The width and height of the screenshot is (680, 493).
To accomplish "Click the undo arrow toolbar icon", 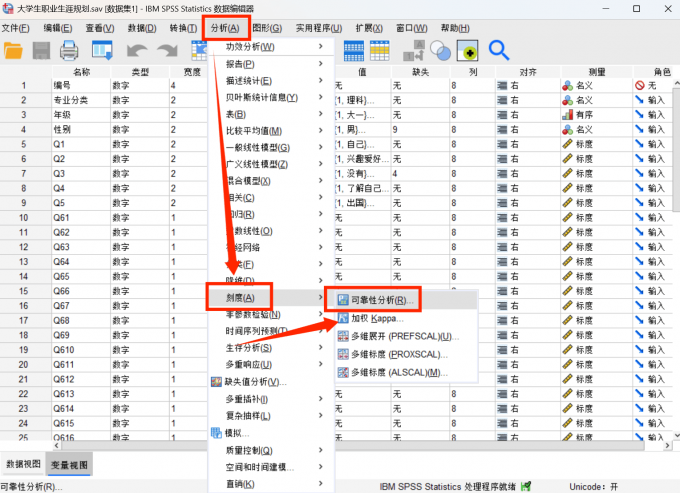I will (137, 51).
